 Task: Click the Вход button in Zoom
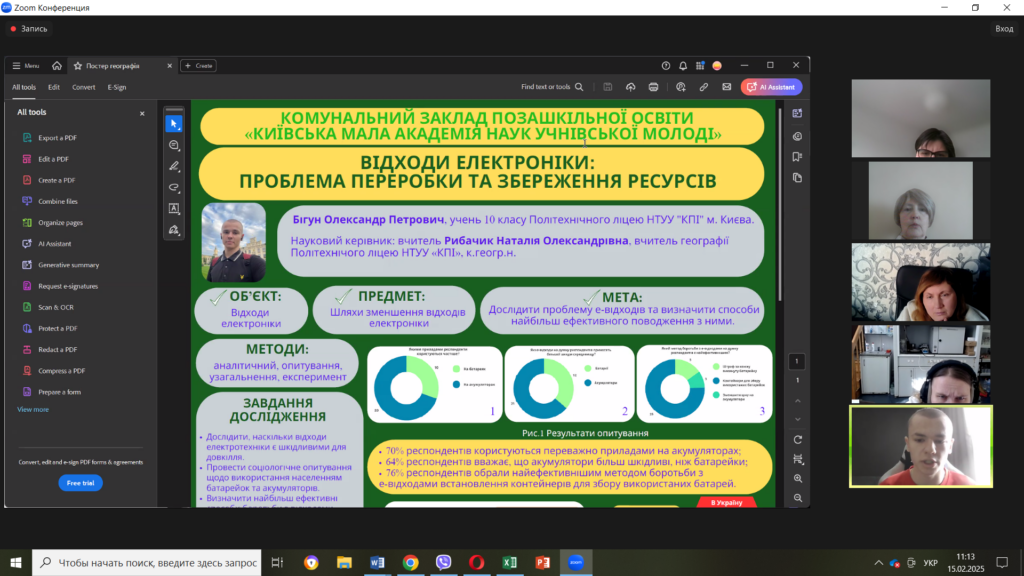(x=1004, y=29)
